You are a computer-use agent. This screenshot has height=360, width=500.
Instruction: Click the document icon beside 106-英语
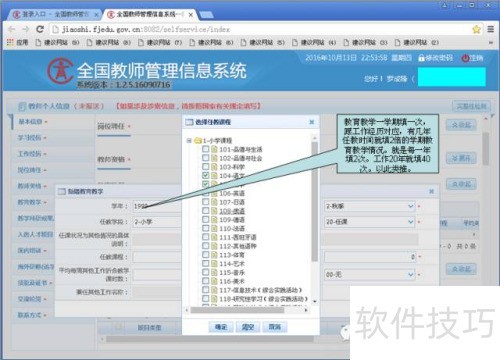(214, 193)
